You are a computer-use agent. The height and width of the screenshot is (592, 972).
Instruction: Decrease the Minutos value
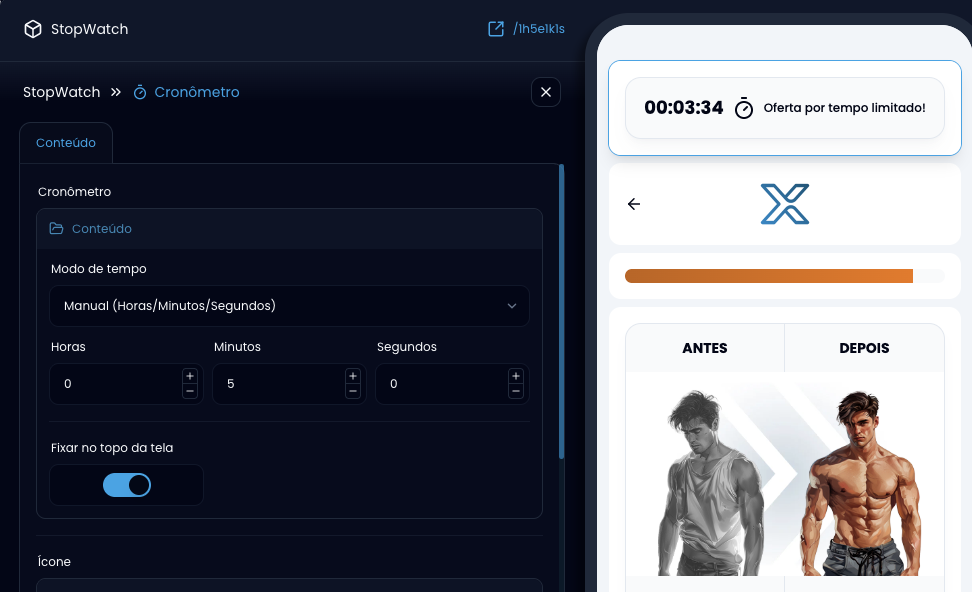(353, 391)
